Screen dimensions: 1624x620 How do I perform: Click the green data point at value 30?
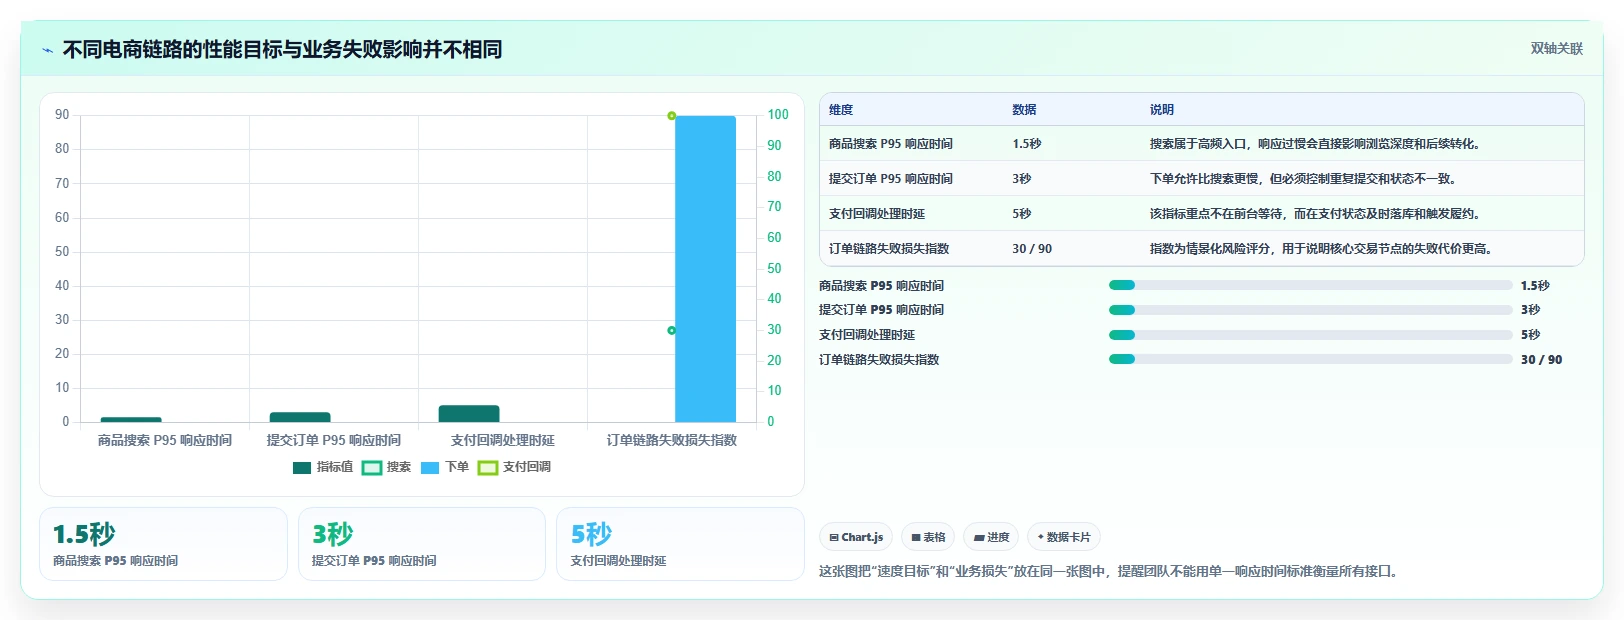[671, 330]
